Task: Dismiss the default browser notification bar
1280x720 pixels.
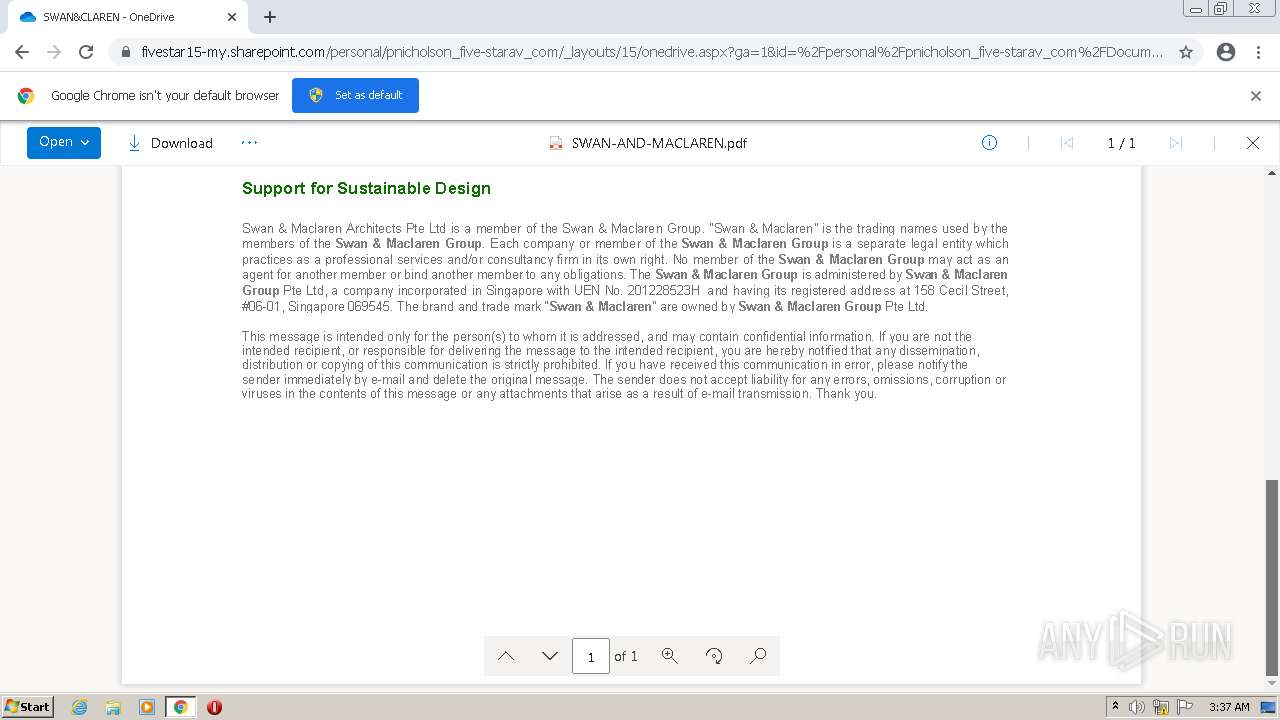Action: tap(1256, 96)
